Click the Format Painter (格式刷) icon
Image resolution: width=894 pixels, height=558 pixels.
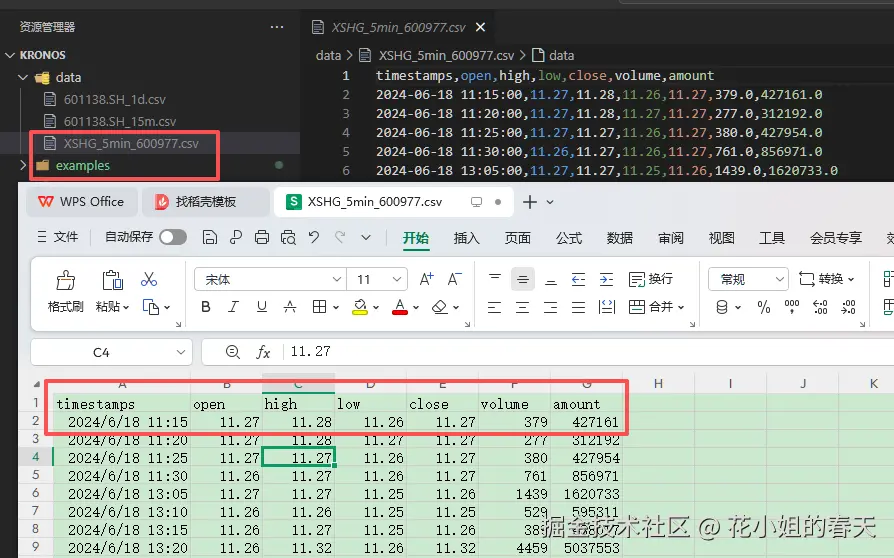[x=65, y=290]
